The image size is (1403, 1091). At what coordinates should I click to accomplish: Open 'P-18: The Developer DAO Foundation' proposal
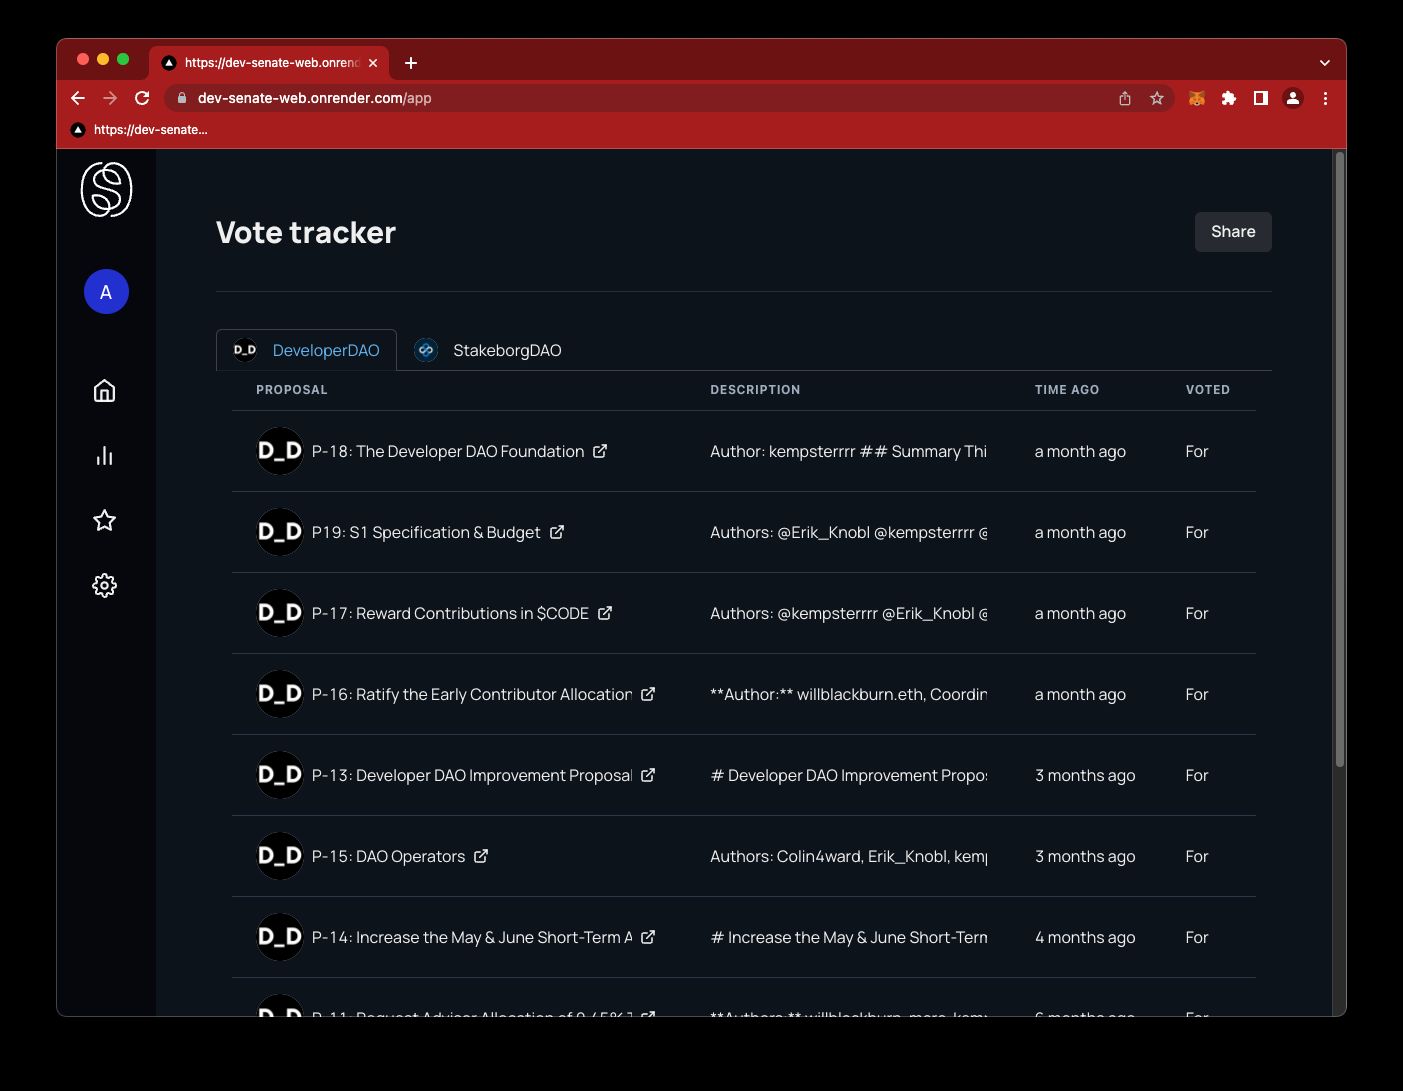[x=448, y=451]
